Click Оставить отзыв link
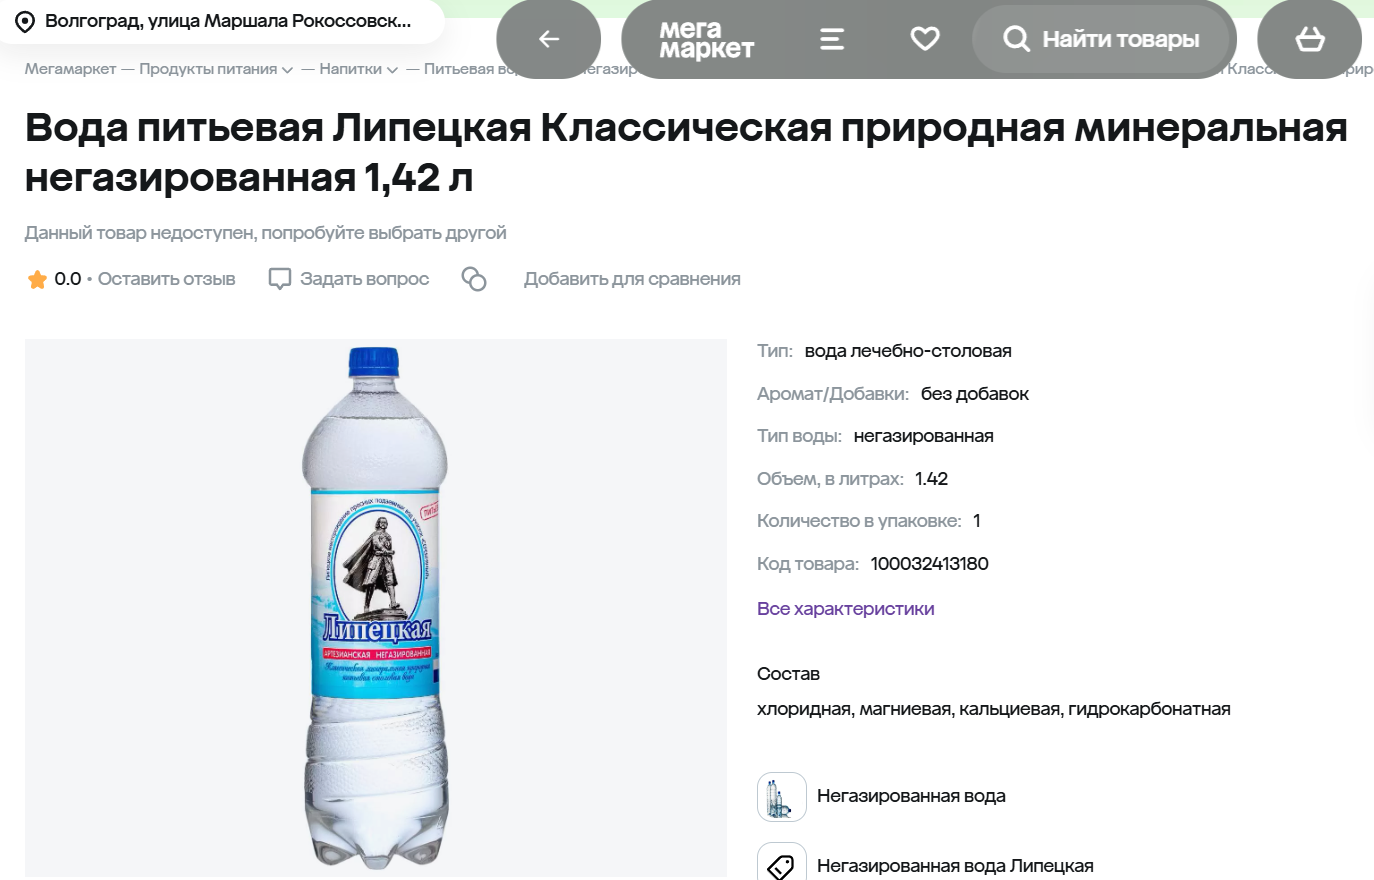 pyautogui.click(x=166, y=279)
